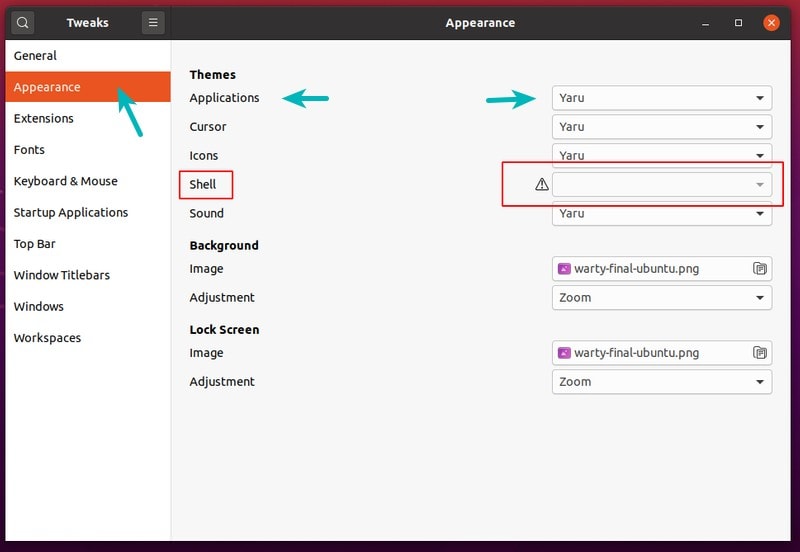
Task: Click the Lock Screen image file browse icon
Action: [760, 353]
